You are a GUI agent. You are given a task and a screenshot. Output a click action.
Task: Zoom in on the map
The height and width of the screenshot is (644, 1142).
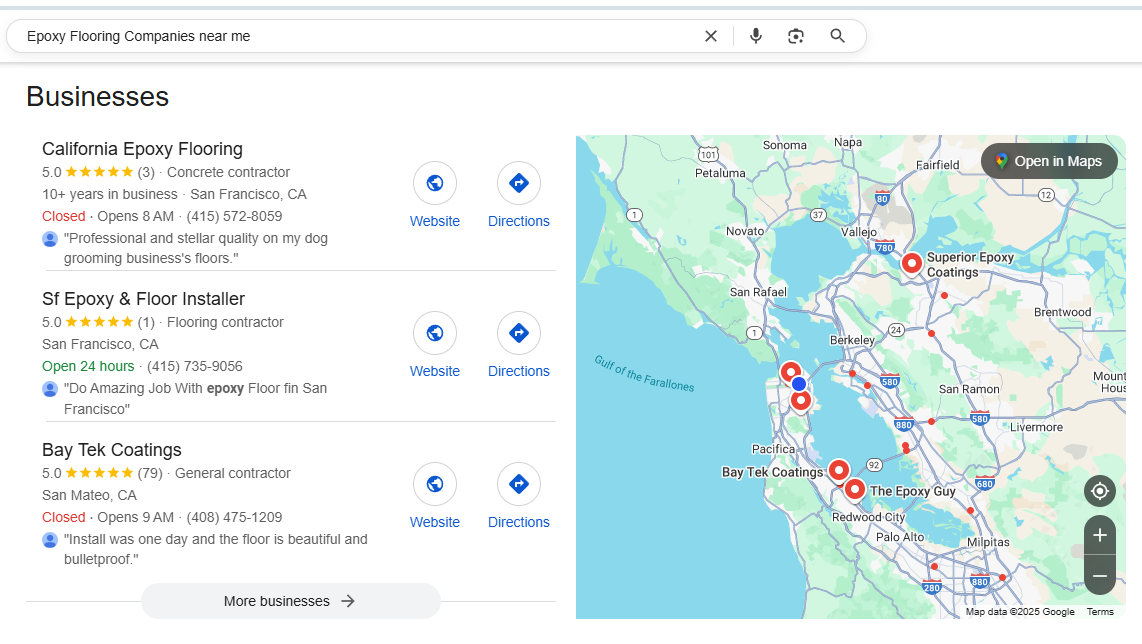pos(1100,535)
